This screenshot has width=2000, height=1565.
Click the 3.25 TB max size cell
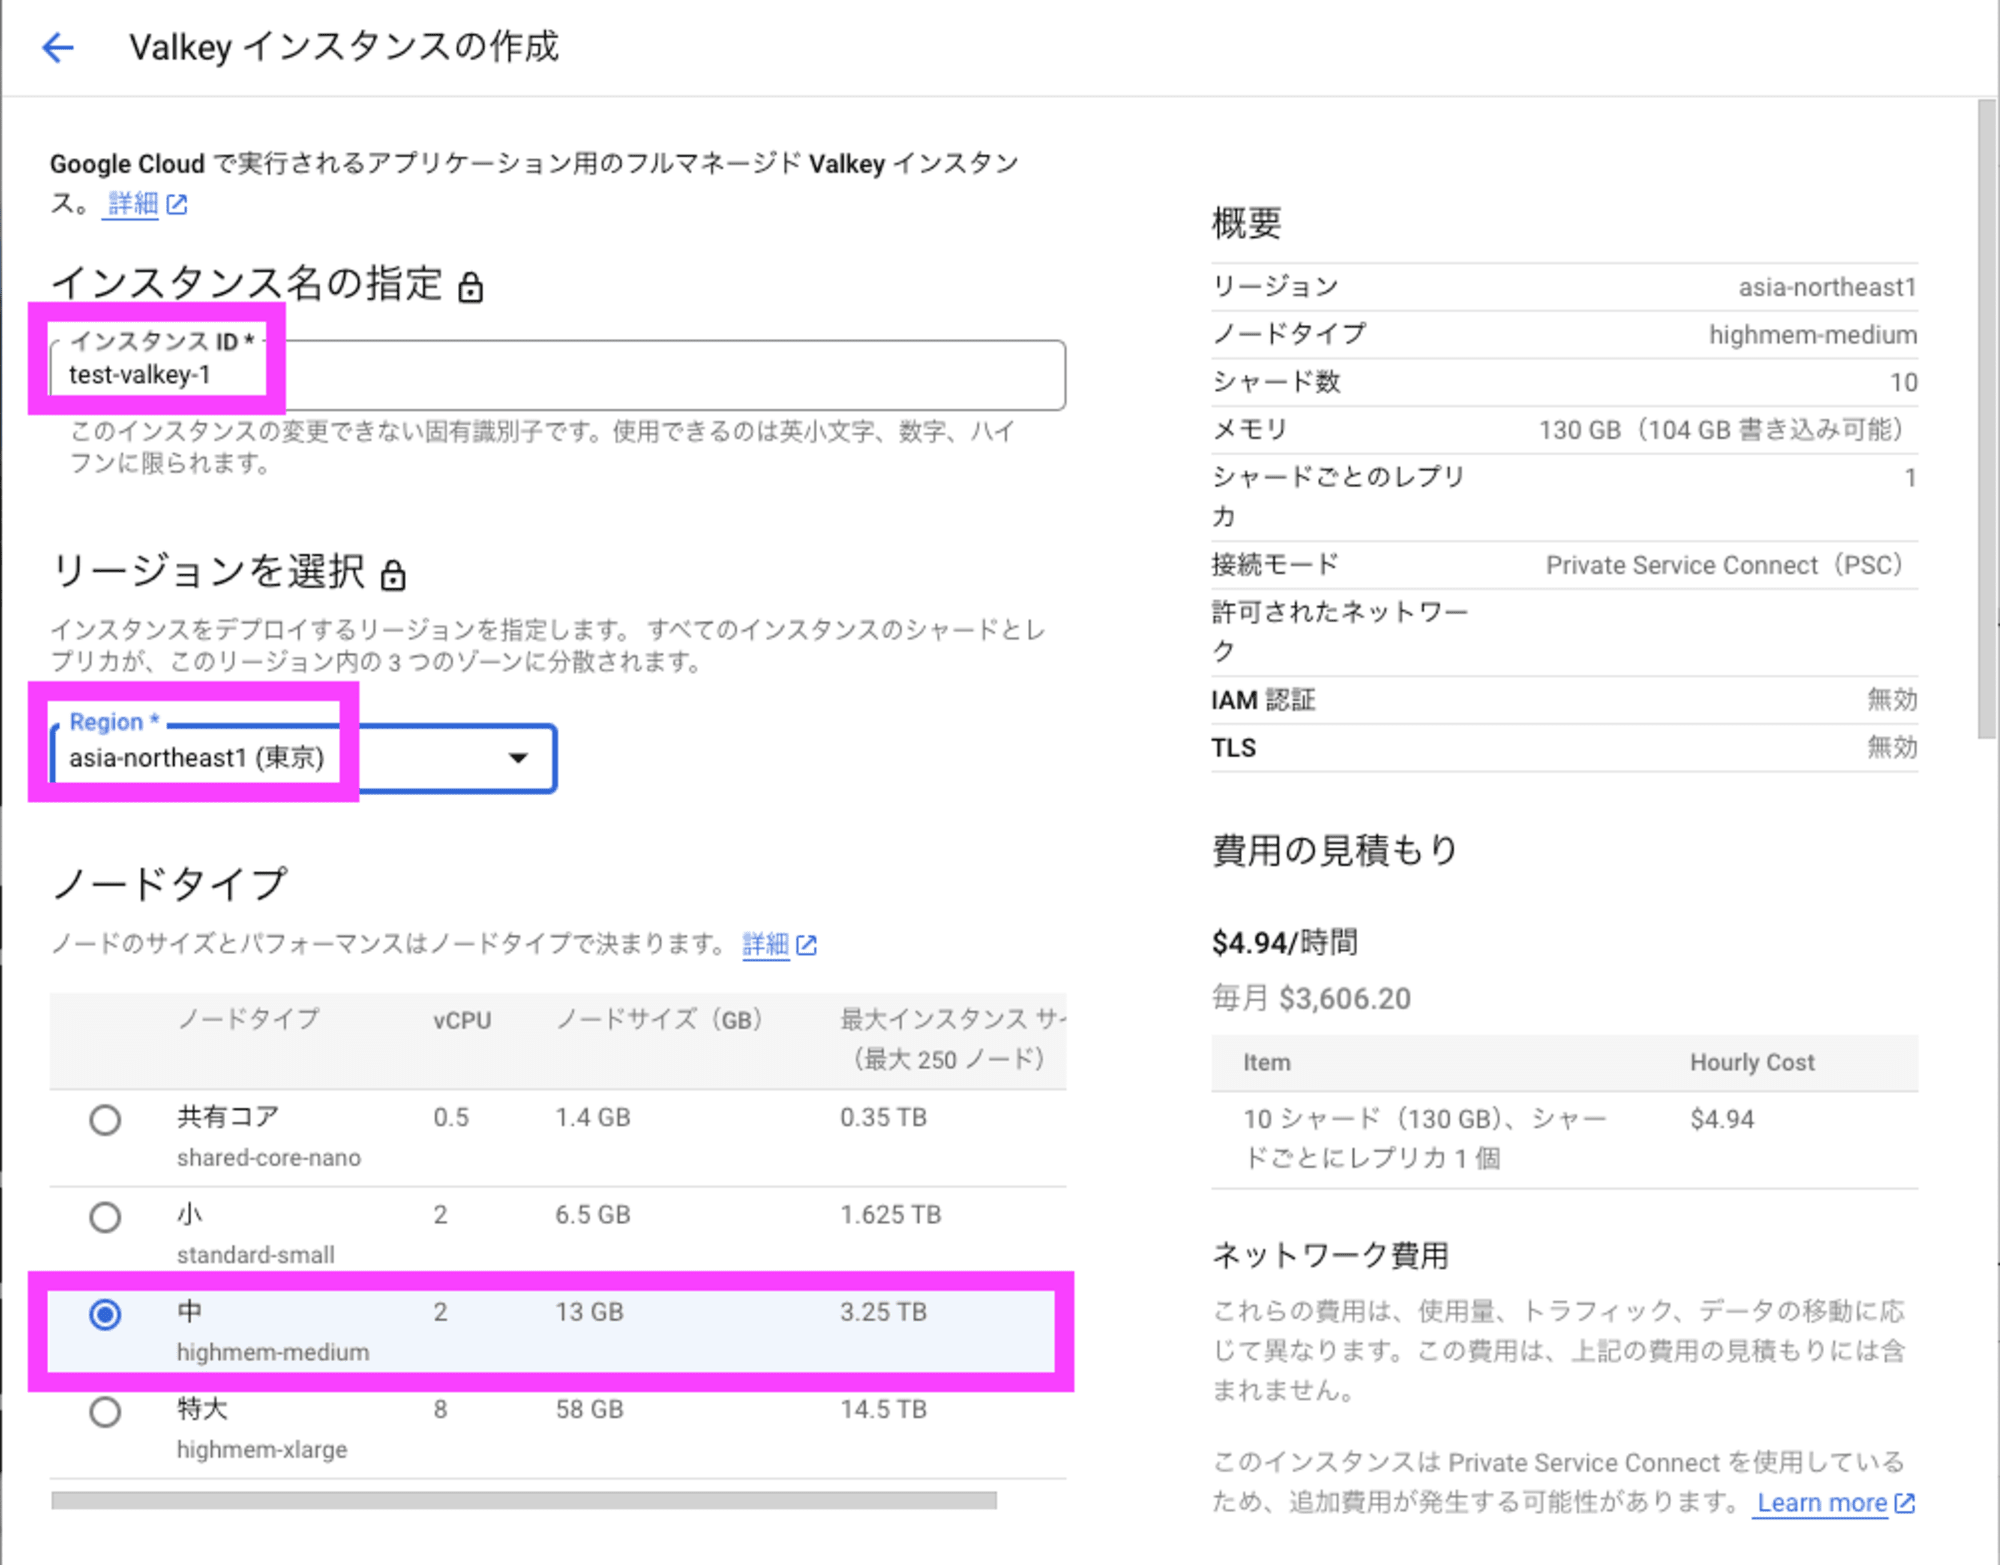pyautogui.click(x=883, y=1311)
